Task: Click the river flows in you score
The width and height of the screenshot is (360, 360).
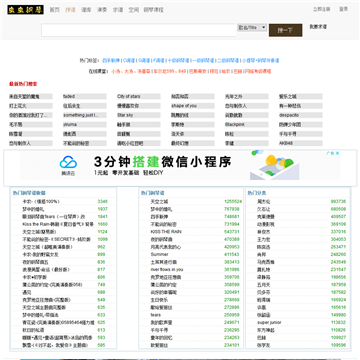Action: 167,269
